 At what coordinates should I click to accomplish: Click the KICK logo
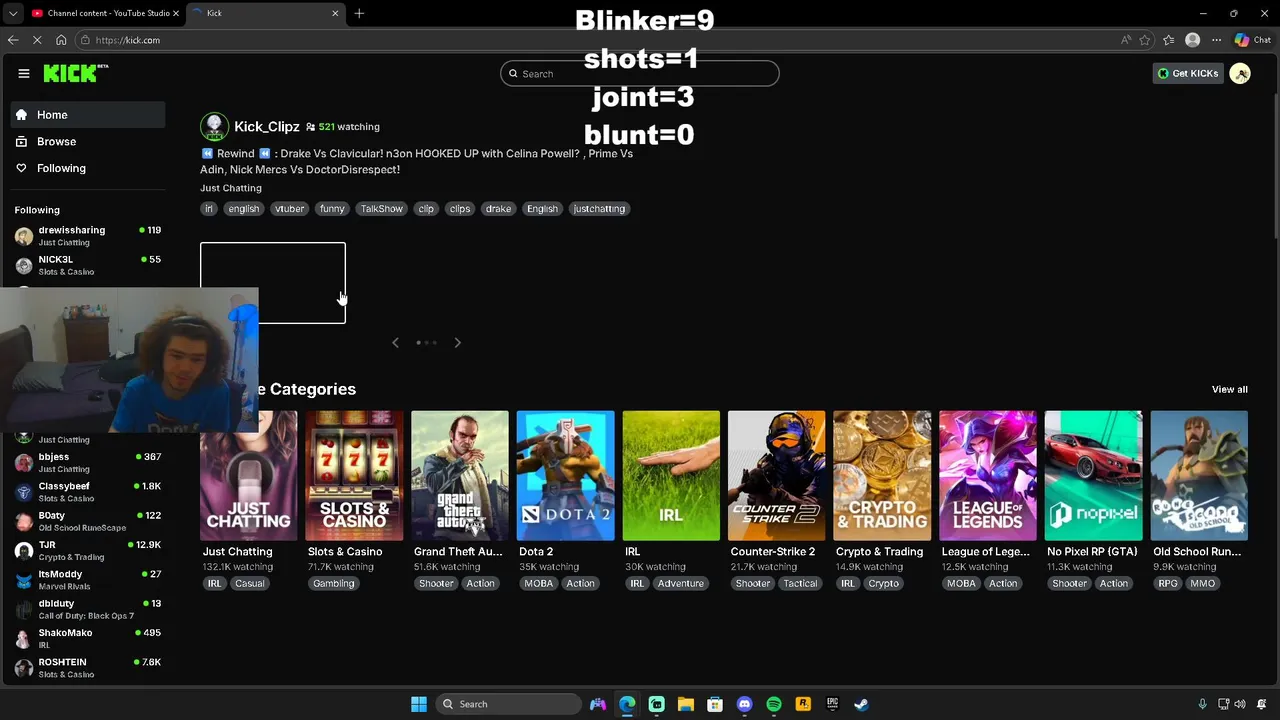[x=75, y=73]
